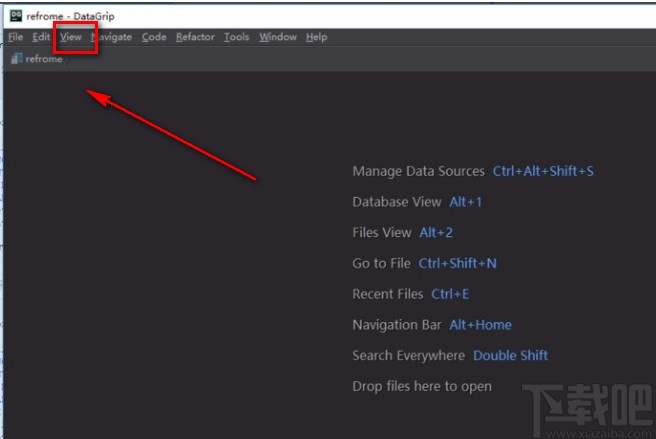Click the refrome project icon in the navigation bar
The image size is (656, 439).
(x=17, y=59)
